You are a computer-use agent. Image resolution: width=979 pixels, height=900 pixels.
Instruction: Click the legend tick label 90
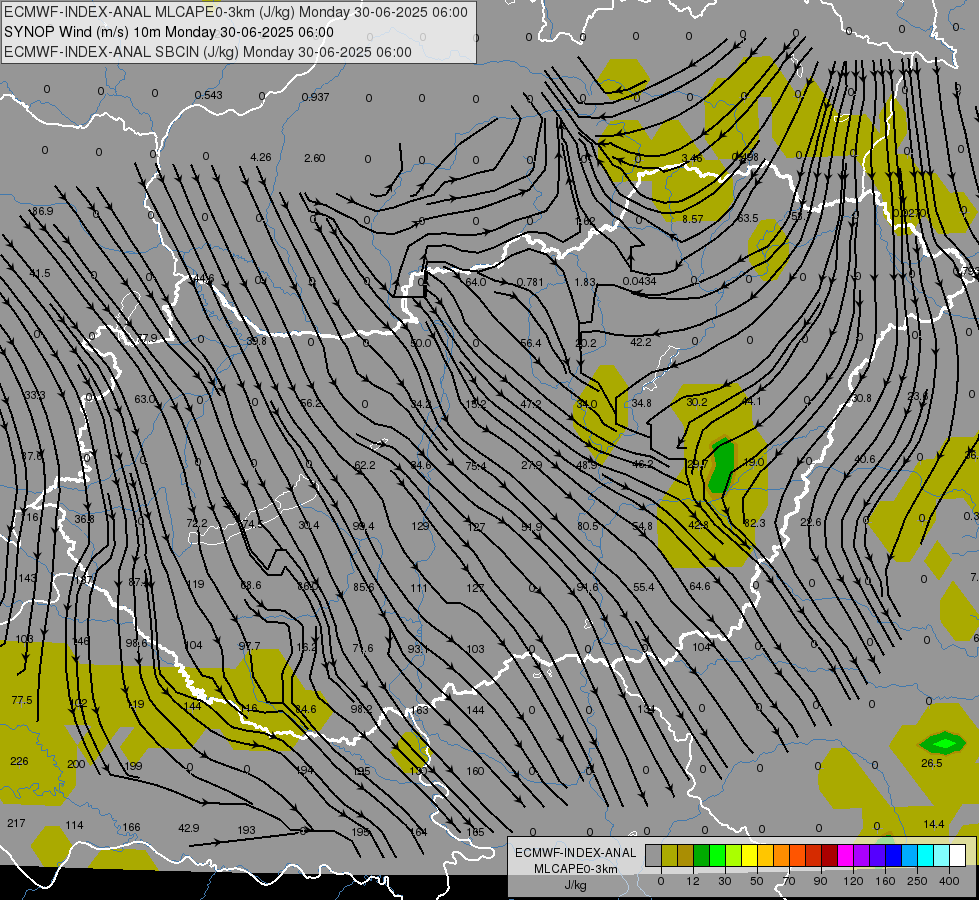click(820, 881)
